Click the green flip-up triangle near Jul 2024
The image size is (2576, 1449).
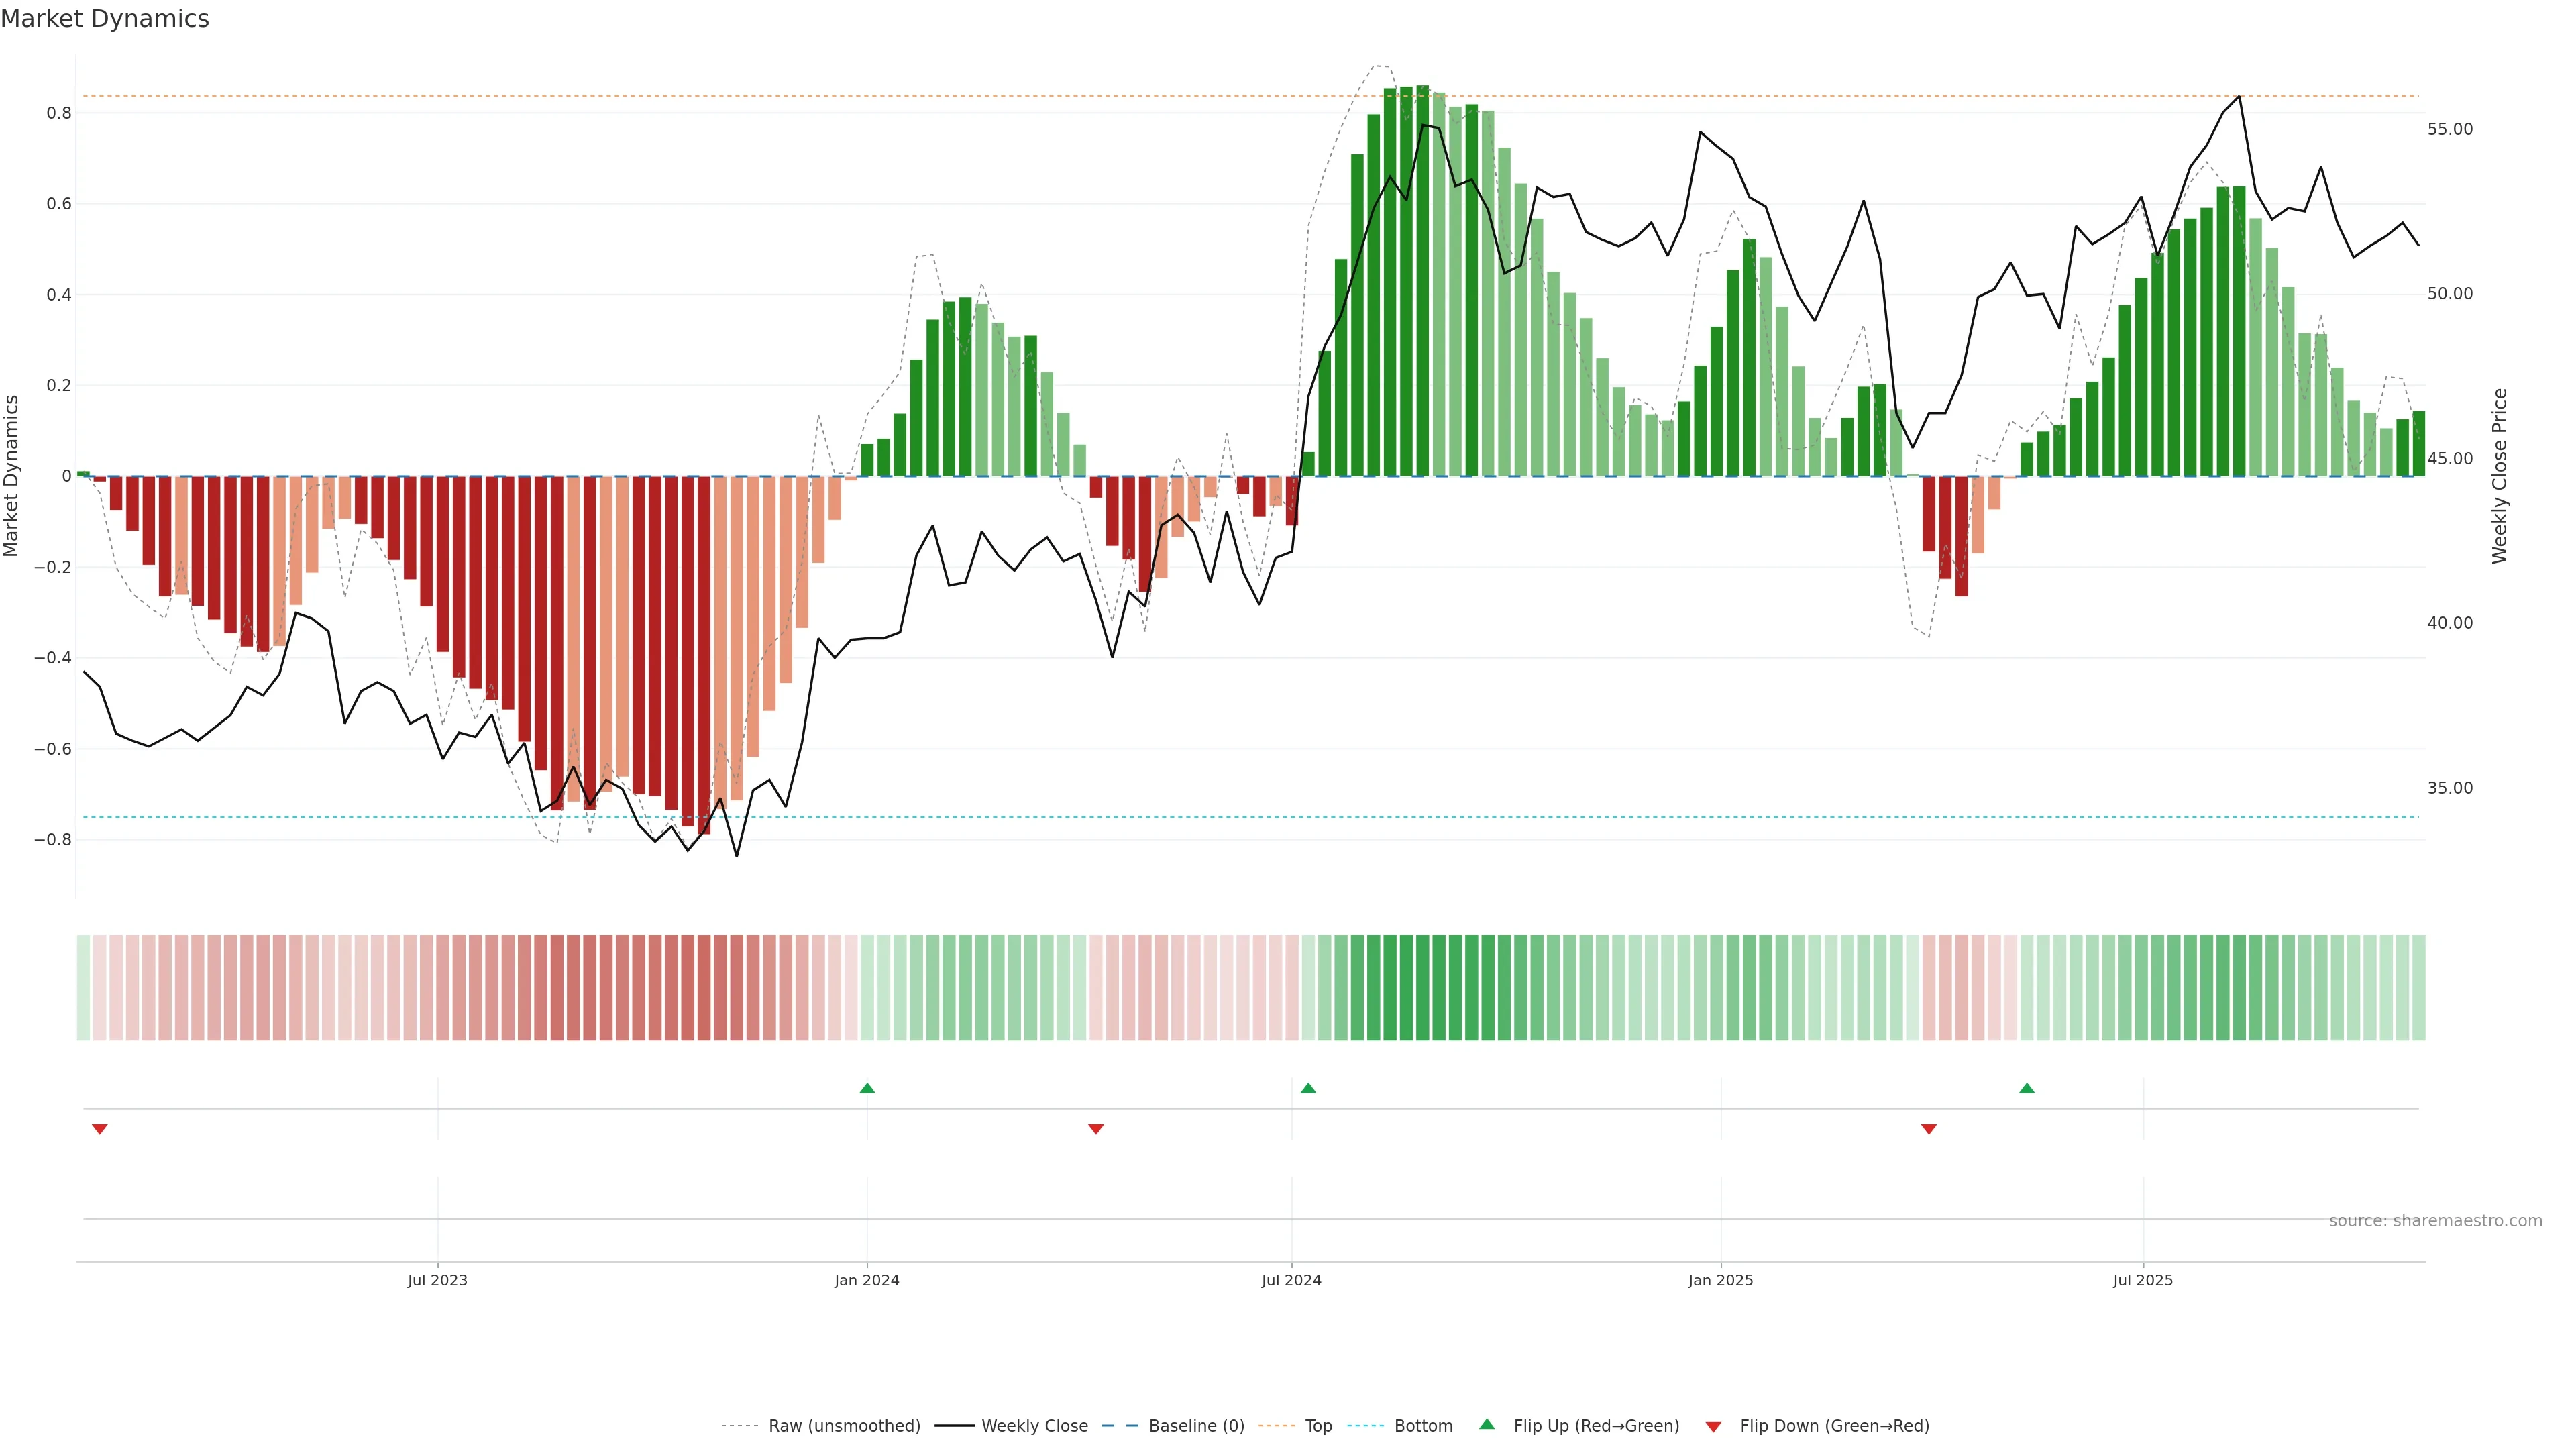[1308, 1088]
